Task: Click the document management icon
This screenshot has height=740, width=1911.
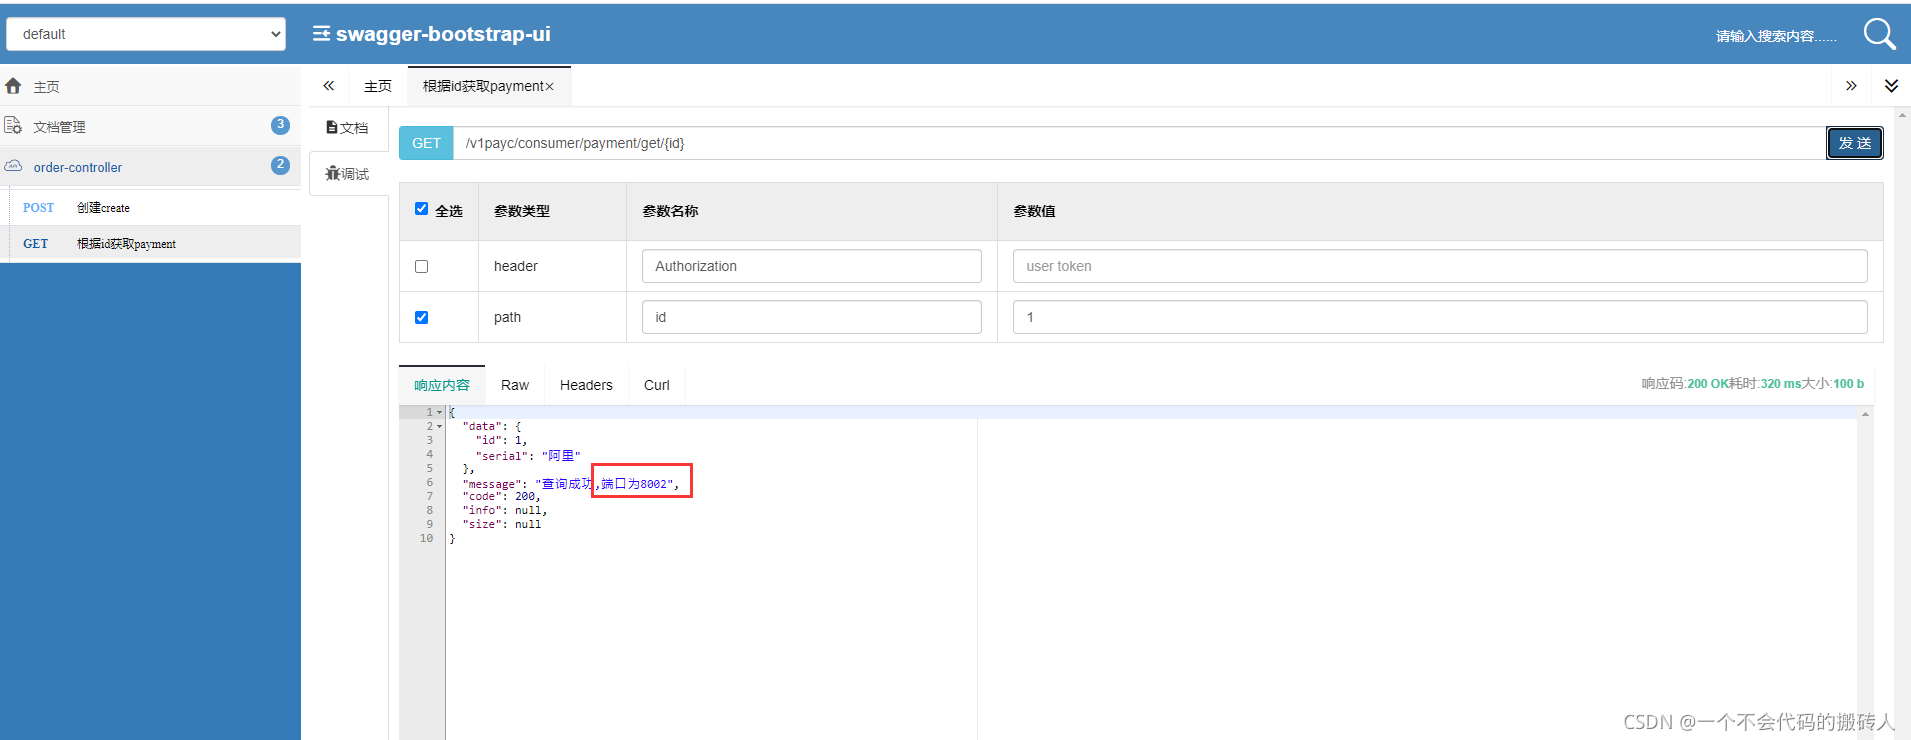Action: pyautogui.click(x=13, y=126)
